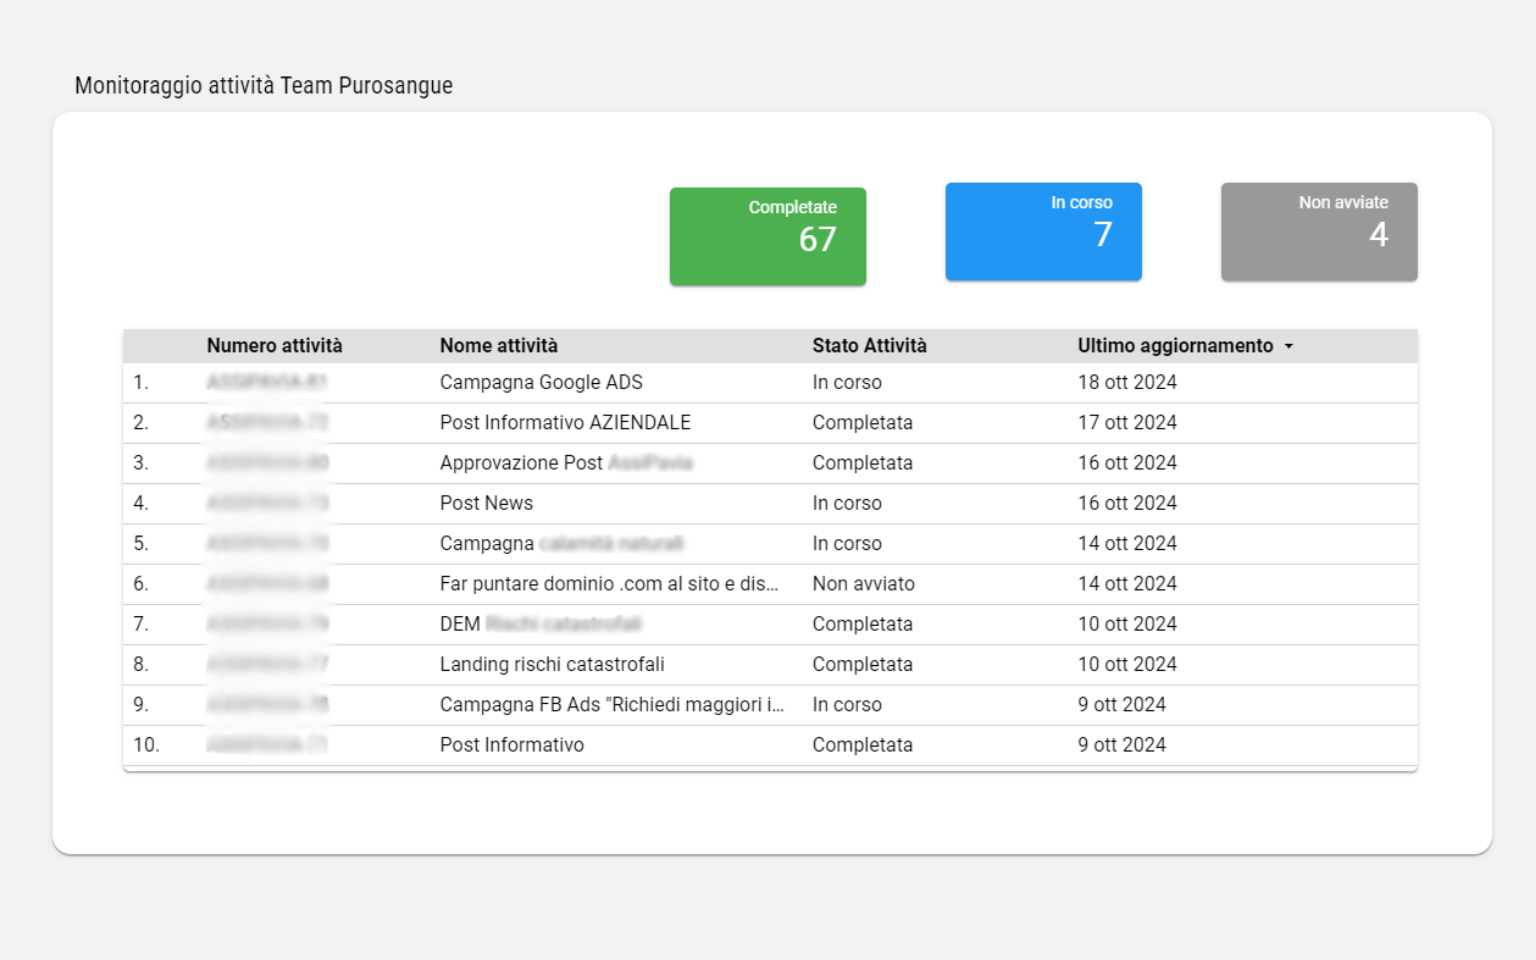Image resolution: width=1536 pixels, height=960 pixels.
Task: Sort by Numero attività column header
Action: point(274,346)
